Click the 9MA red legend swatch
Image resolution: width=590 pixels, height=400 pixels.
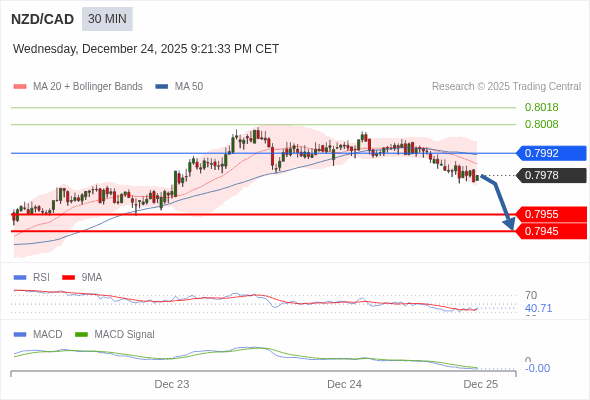point(68,278)
